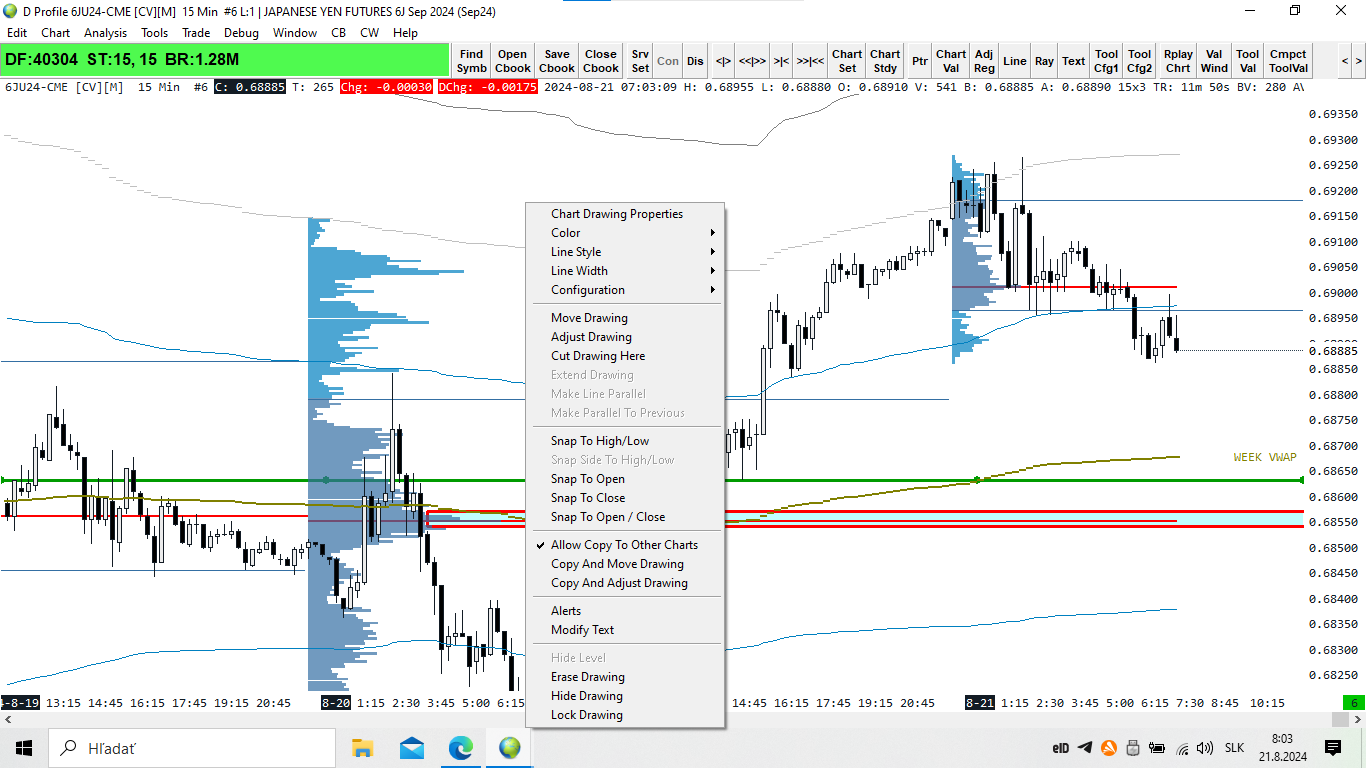The height and width of the screenshot is (768, 1366).
Task: Choose Adjust Drawing from the context menu
Action: (625, 337)
